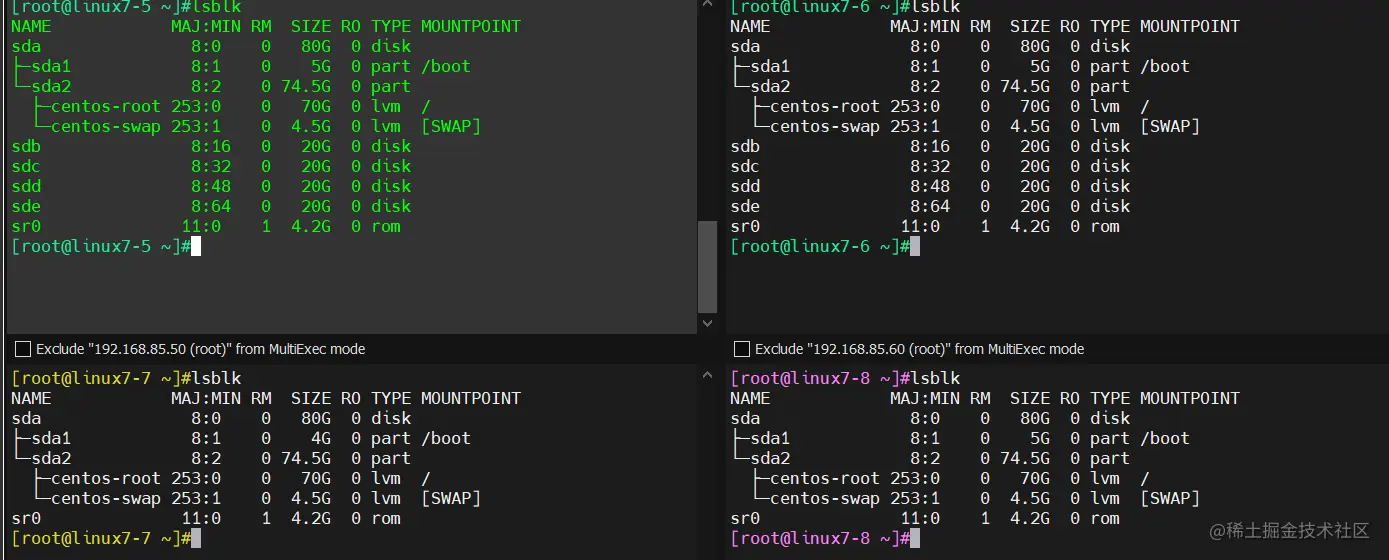The width and height of the screenshot is (1389, 560).
Task: Click the empty linux7-5 prompt with cursor
Action: pyautogui.click(x=106, y=246)
